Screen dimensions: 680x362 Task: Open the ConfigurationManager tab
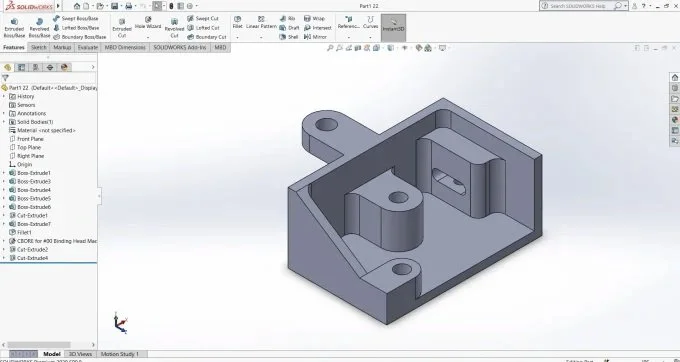36,67
